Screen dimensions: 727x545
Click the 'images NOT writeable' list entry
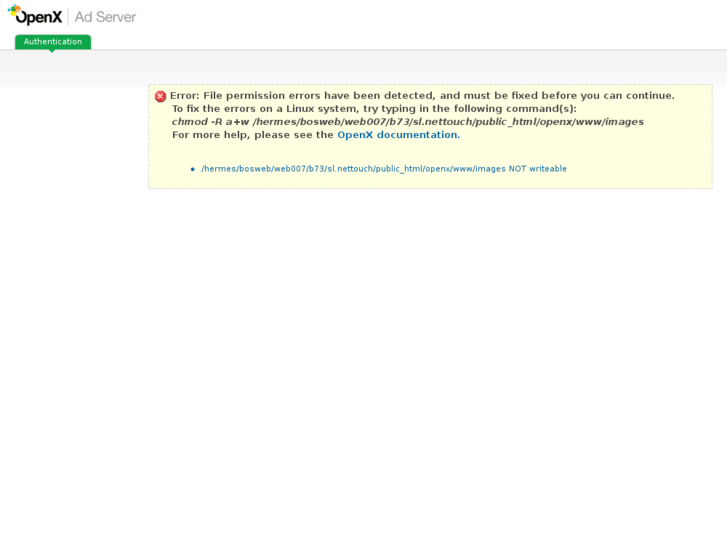tap(384, 169)
